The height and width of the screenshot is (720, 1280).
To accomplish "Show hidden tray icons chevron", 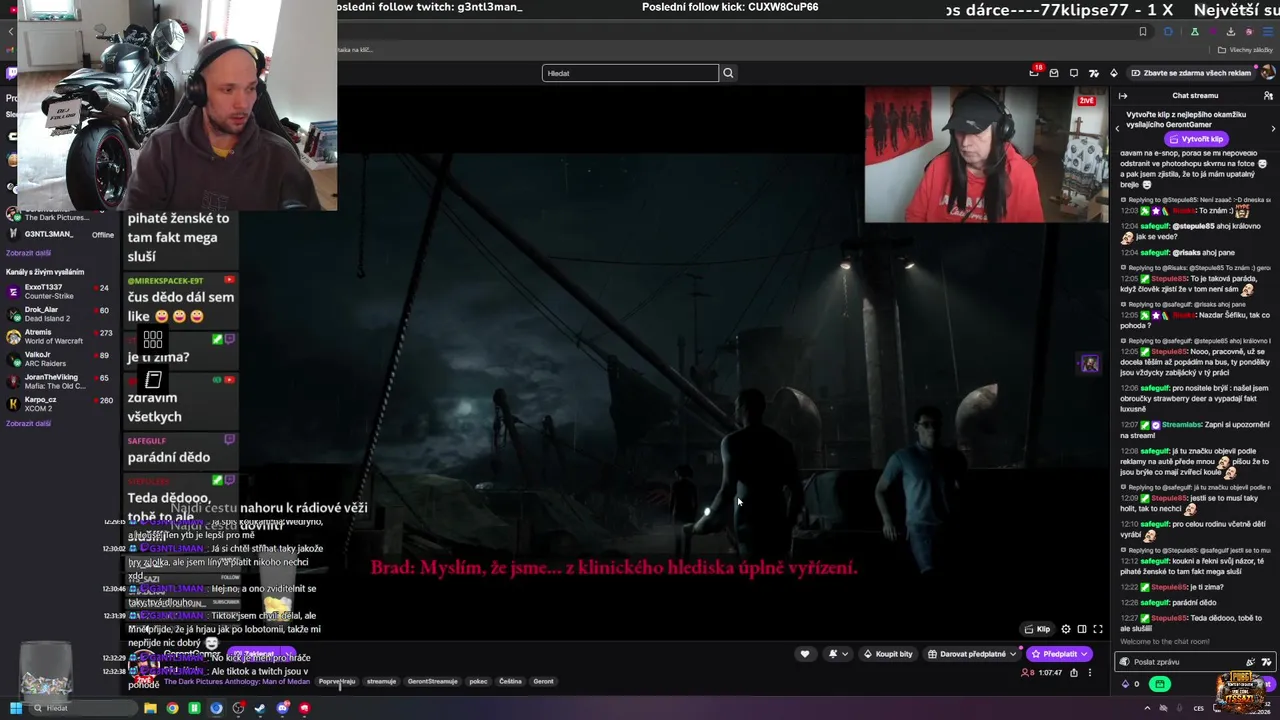I will click(1147, 708).
